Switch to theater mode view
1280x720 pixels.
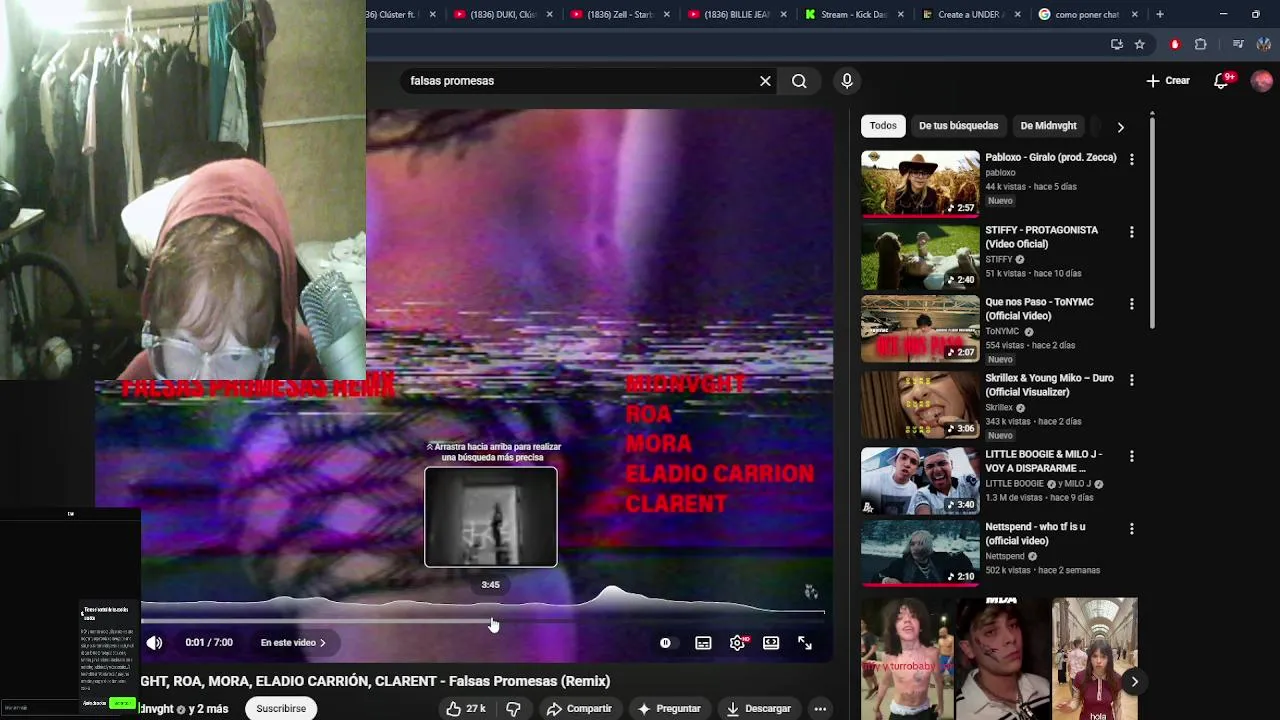tap(771, 643)
